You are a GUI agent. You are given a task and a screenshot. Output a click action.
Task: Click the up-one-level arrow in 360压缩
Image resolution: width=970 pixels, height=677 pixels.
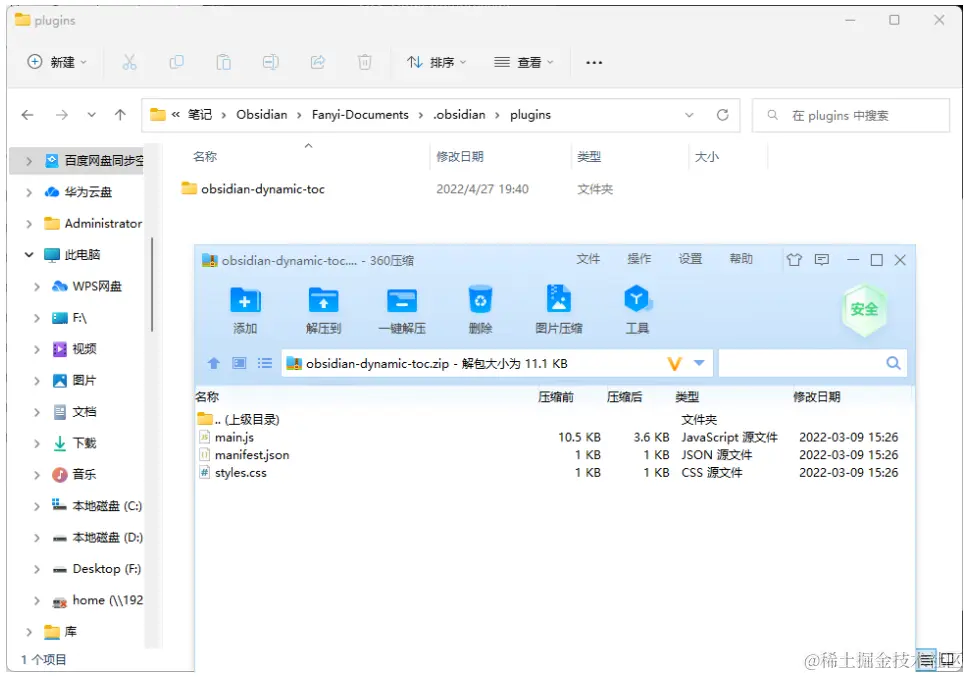pyautogui.click(x=213, y=363)
